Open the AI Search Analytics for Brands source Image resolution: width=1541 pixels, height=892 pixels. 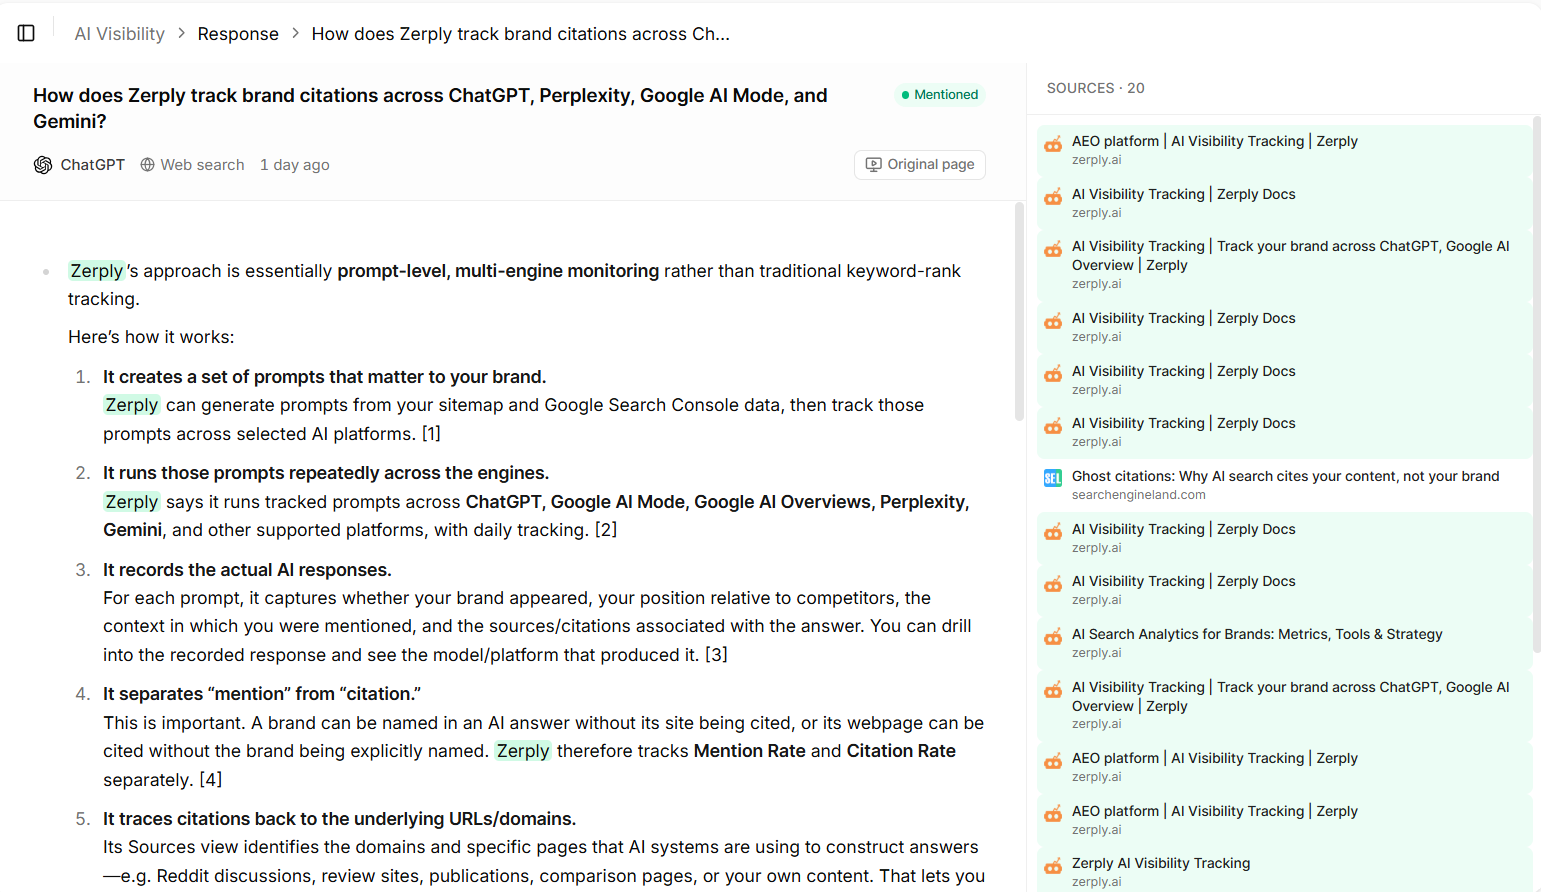pos(1284,643)
